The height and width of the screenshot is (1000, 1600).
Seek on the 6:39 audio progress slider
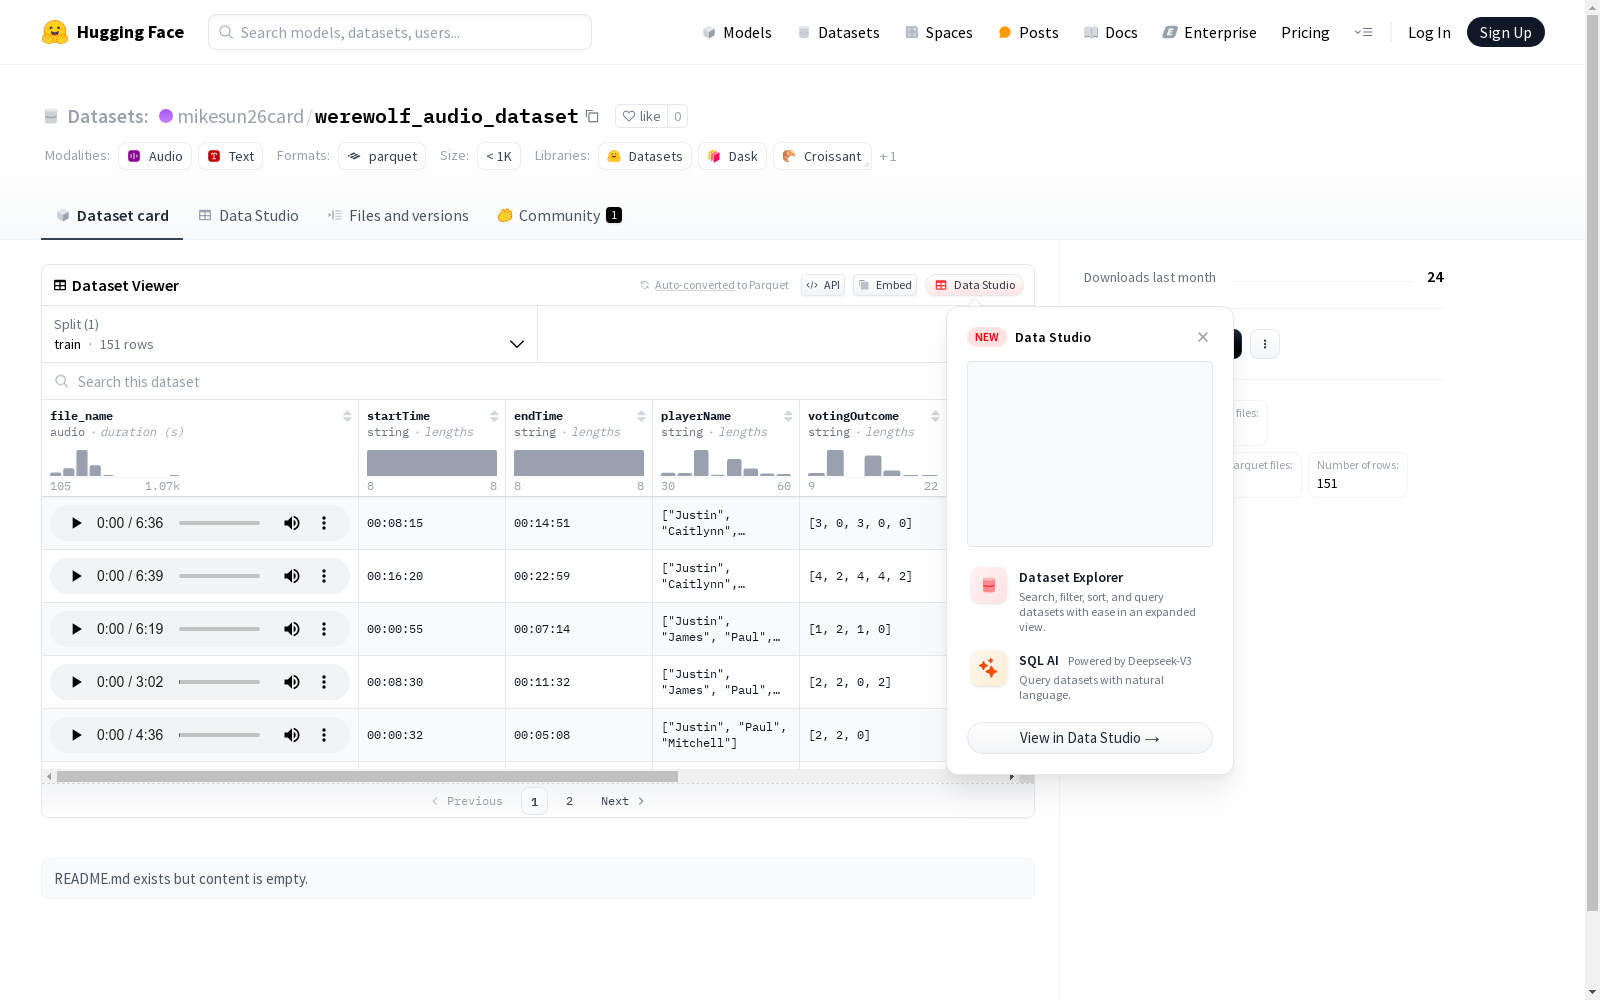[x=220, y=576]
